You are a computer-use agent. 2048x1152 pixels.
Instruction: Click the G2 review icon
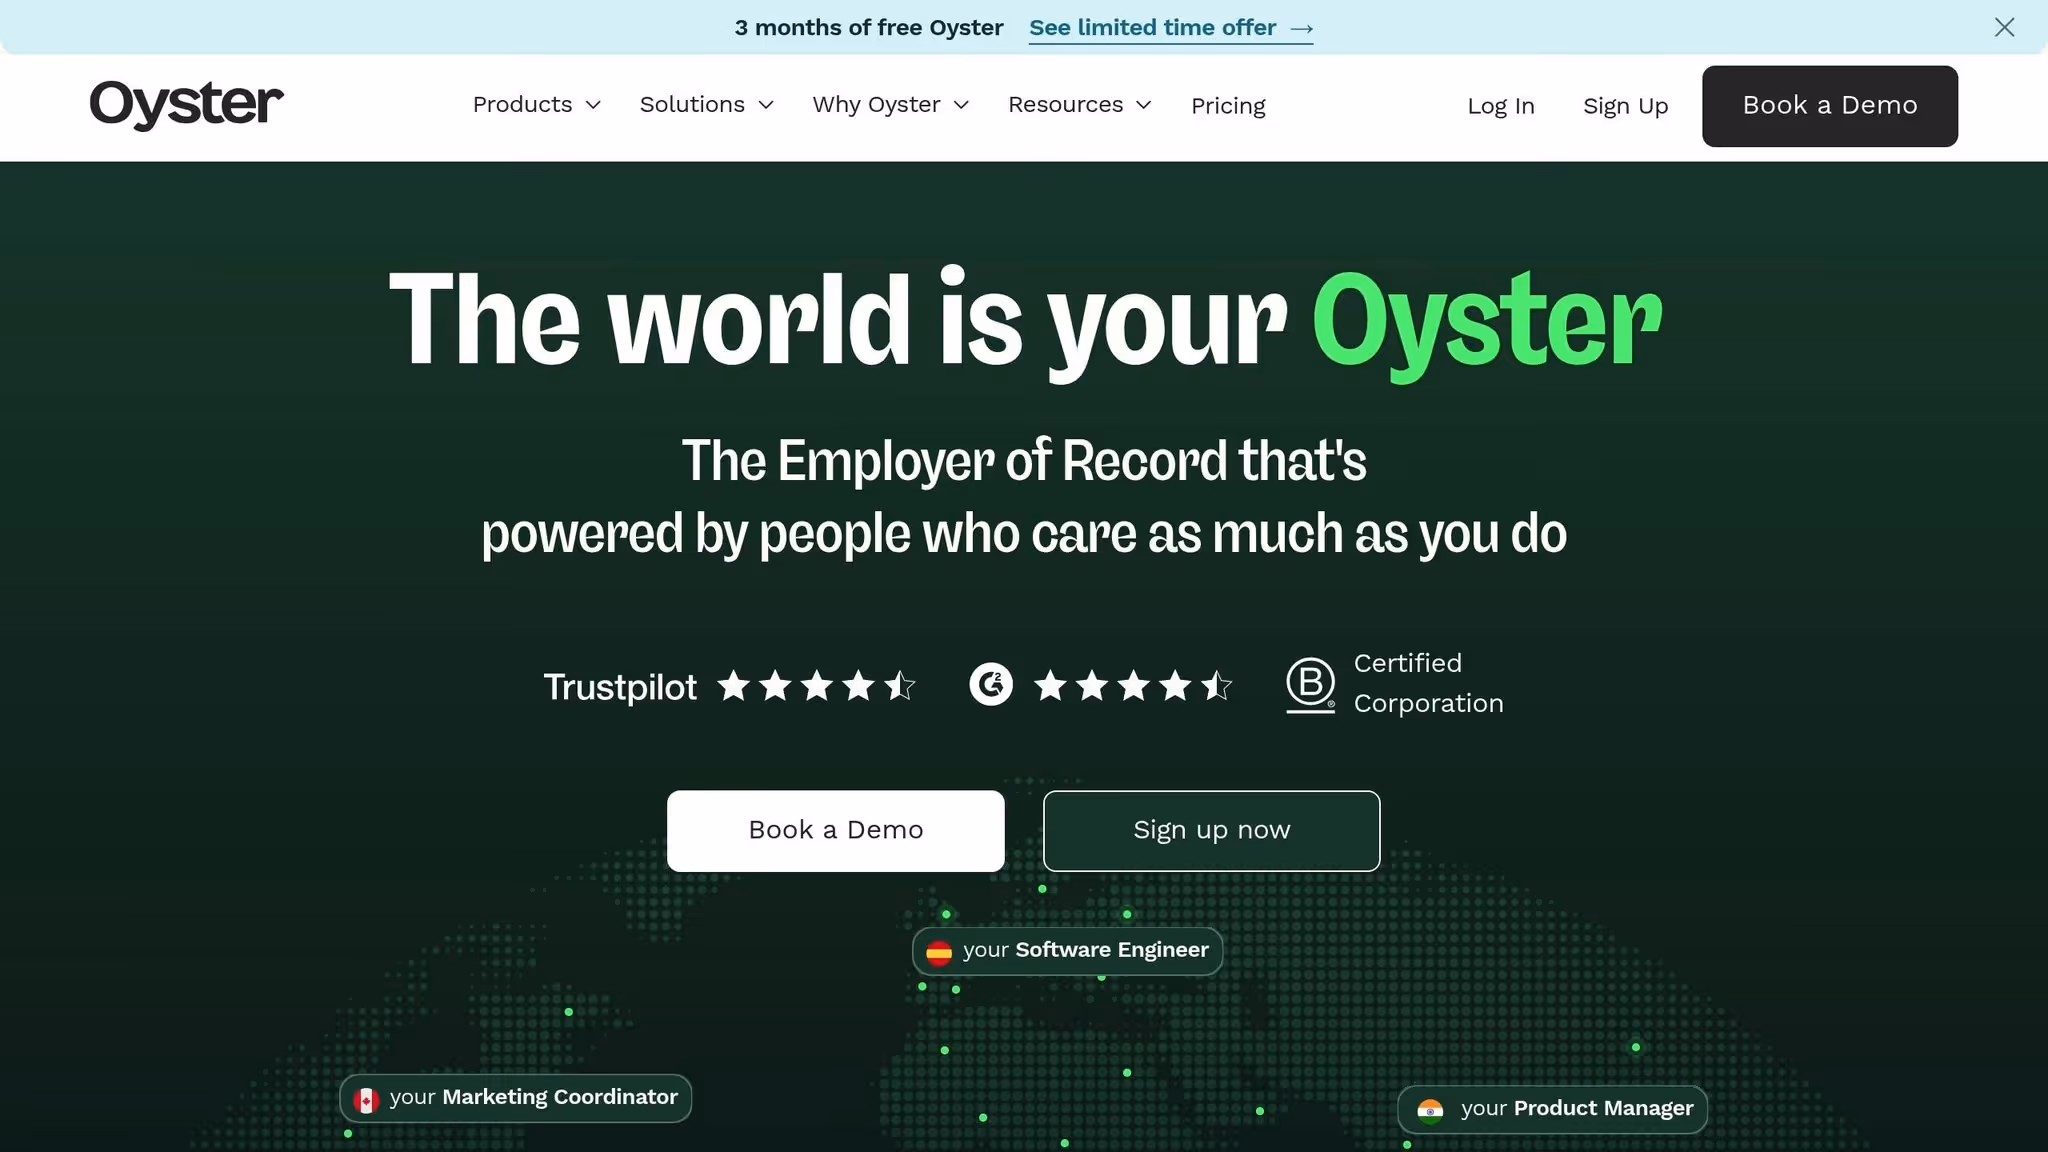(x=989, y=685)
